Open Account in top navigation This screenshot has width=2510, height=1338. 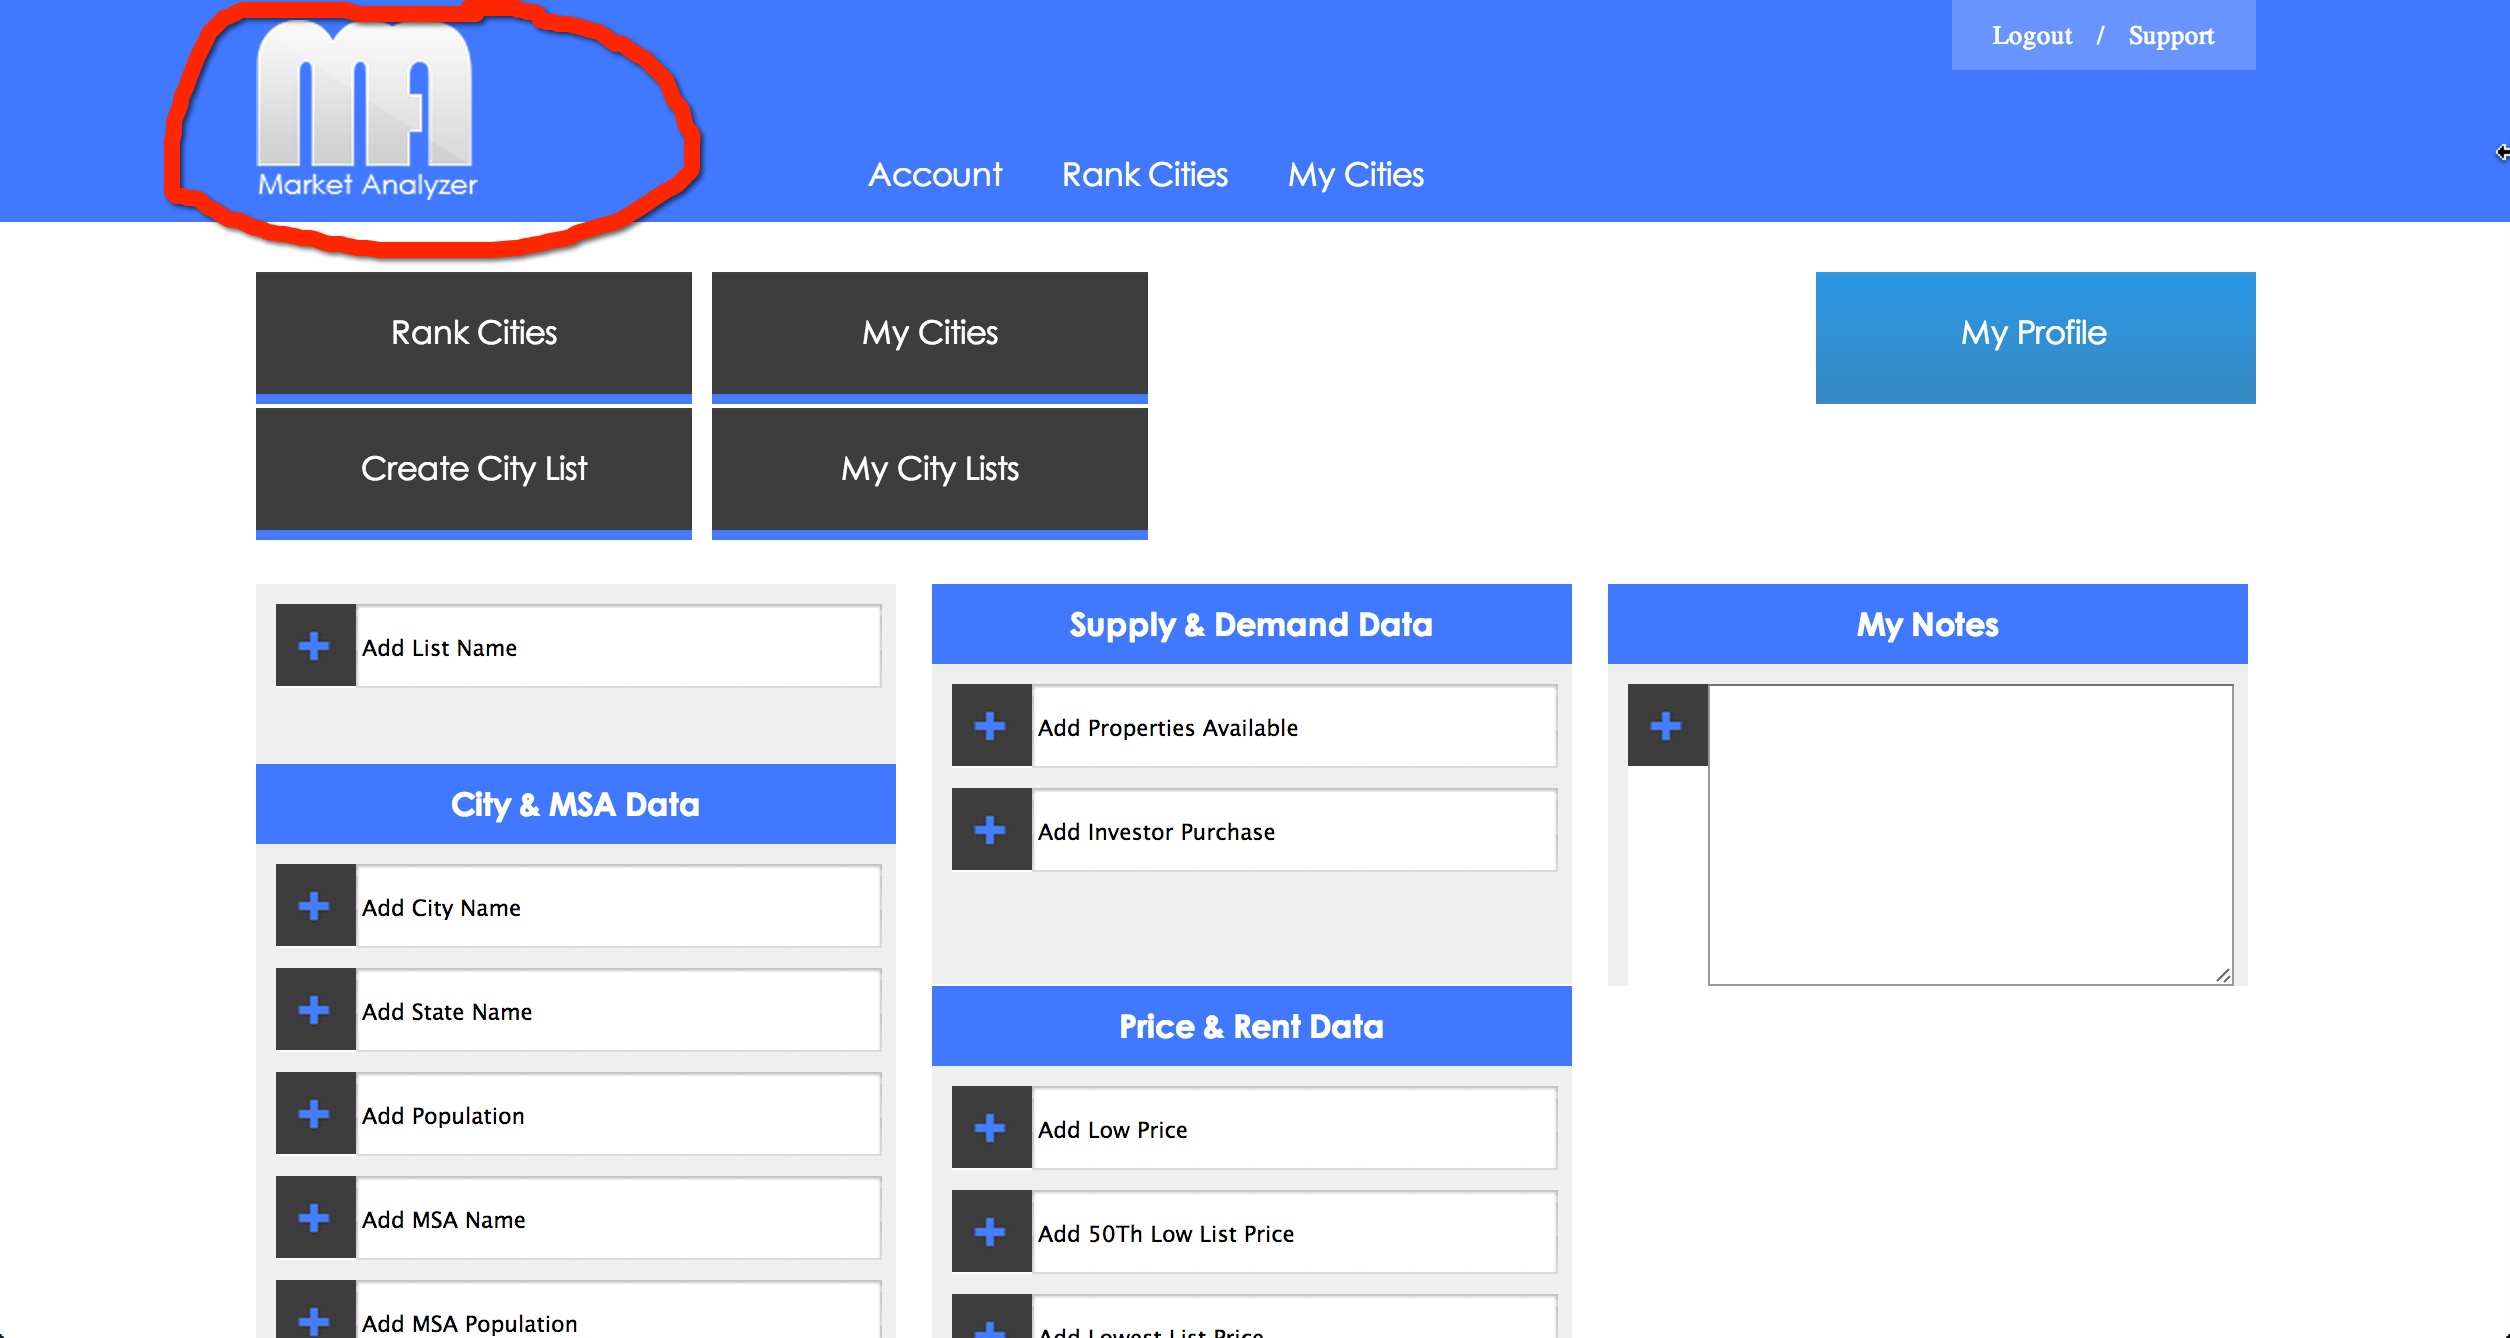[x=935, y=175]
